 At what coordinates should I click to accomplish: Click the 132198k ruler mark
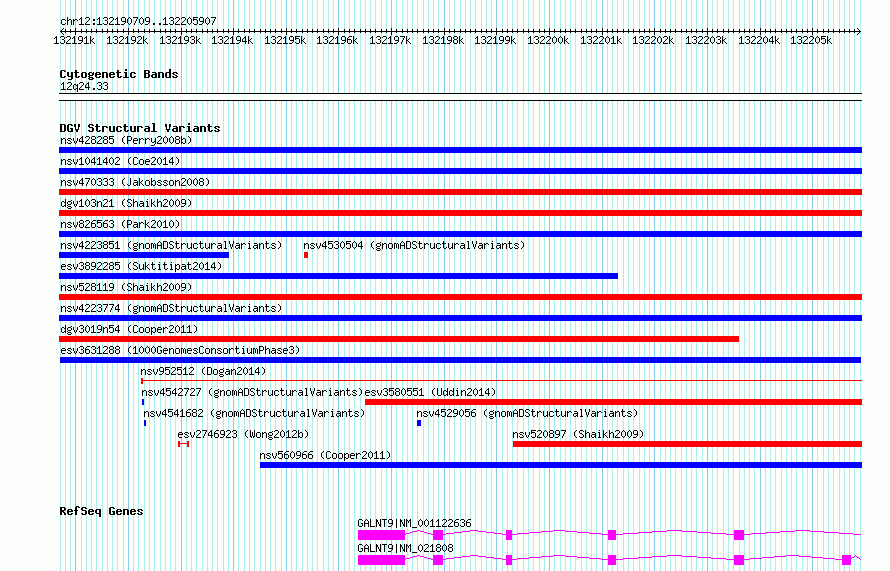coord(443,40)
